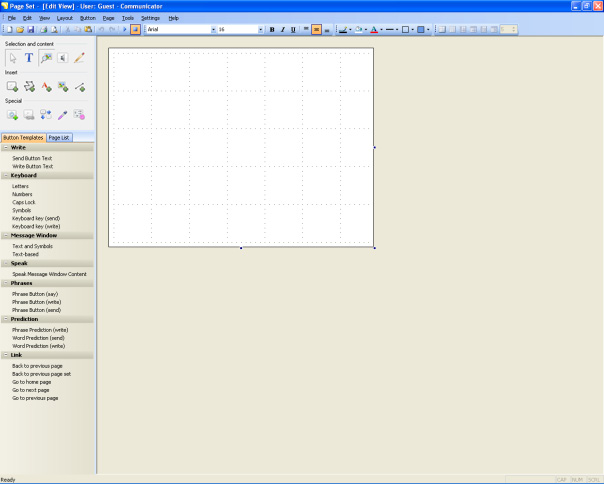Apply the red font color A
Screen dimensions: 604x484
374,29
